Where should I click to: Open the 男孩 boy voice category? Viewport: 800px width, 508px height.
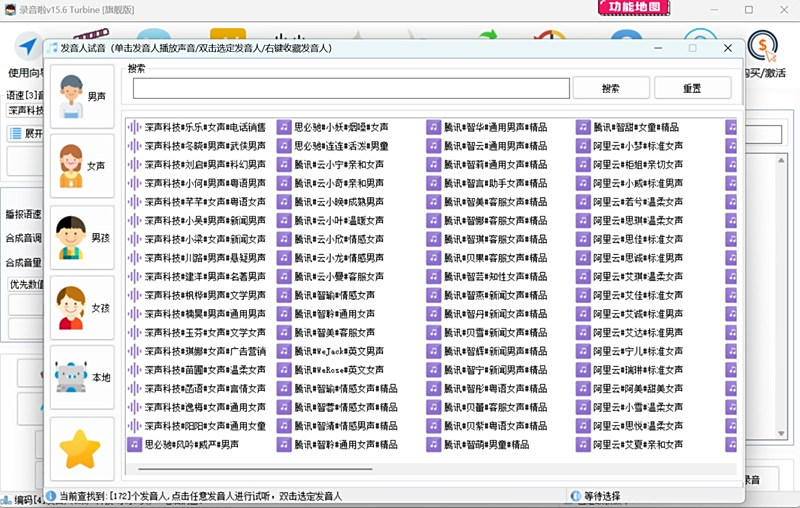(81, 236)
